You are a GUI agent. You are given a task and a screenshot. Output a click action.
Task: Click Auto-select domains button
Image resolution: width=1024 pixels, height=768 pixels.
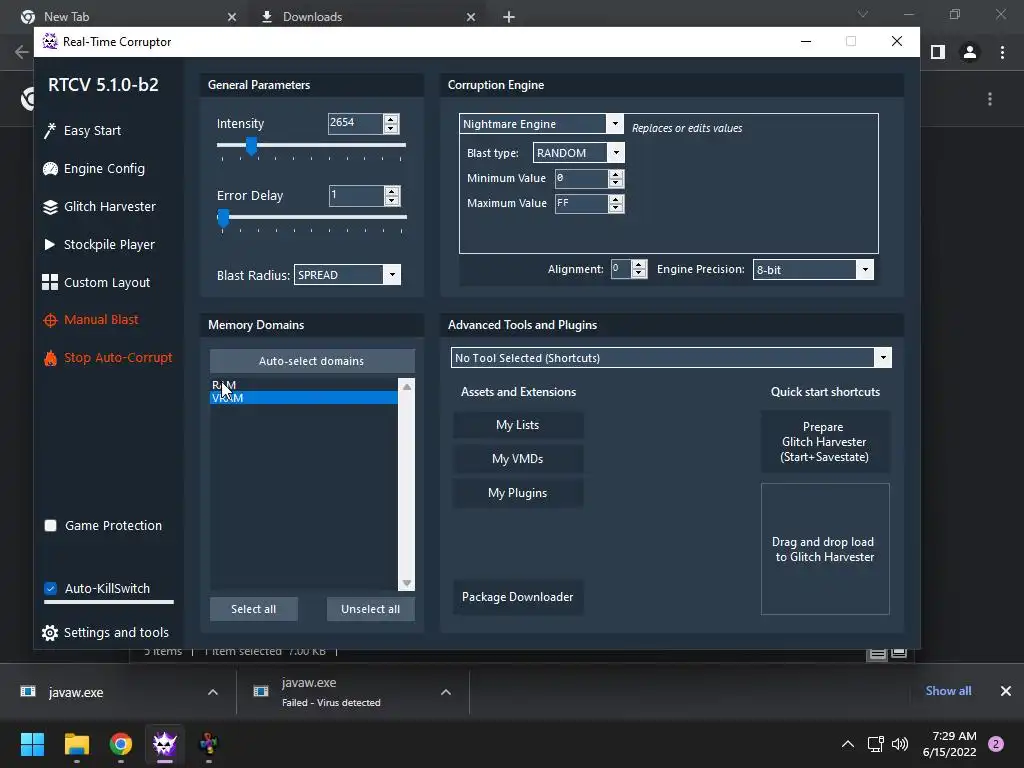point(312,361)
